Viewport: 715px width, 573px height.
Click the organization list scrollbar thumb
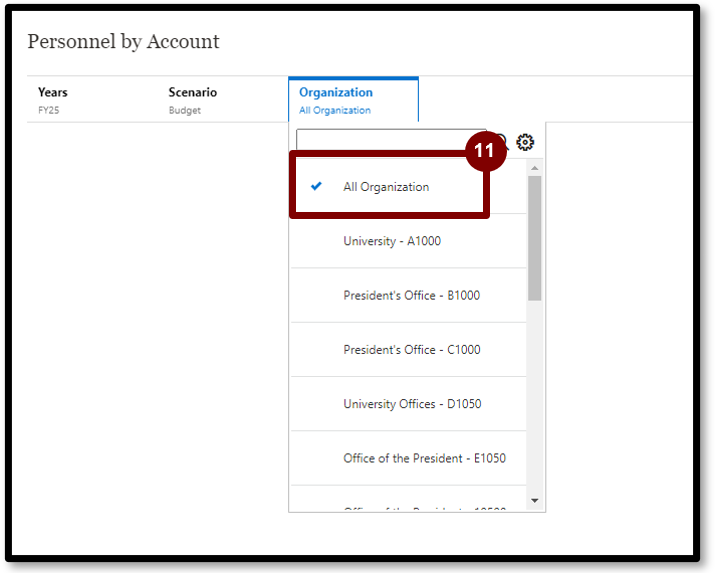(x=535, y=238)
